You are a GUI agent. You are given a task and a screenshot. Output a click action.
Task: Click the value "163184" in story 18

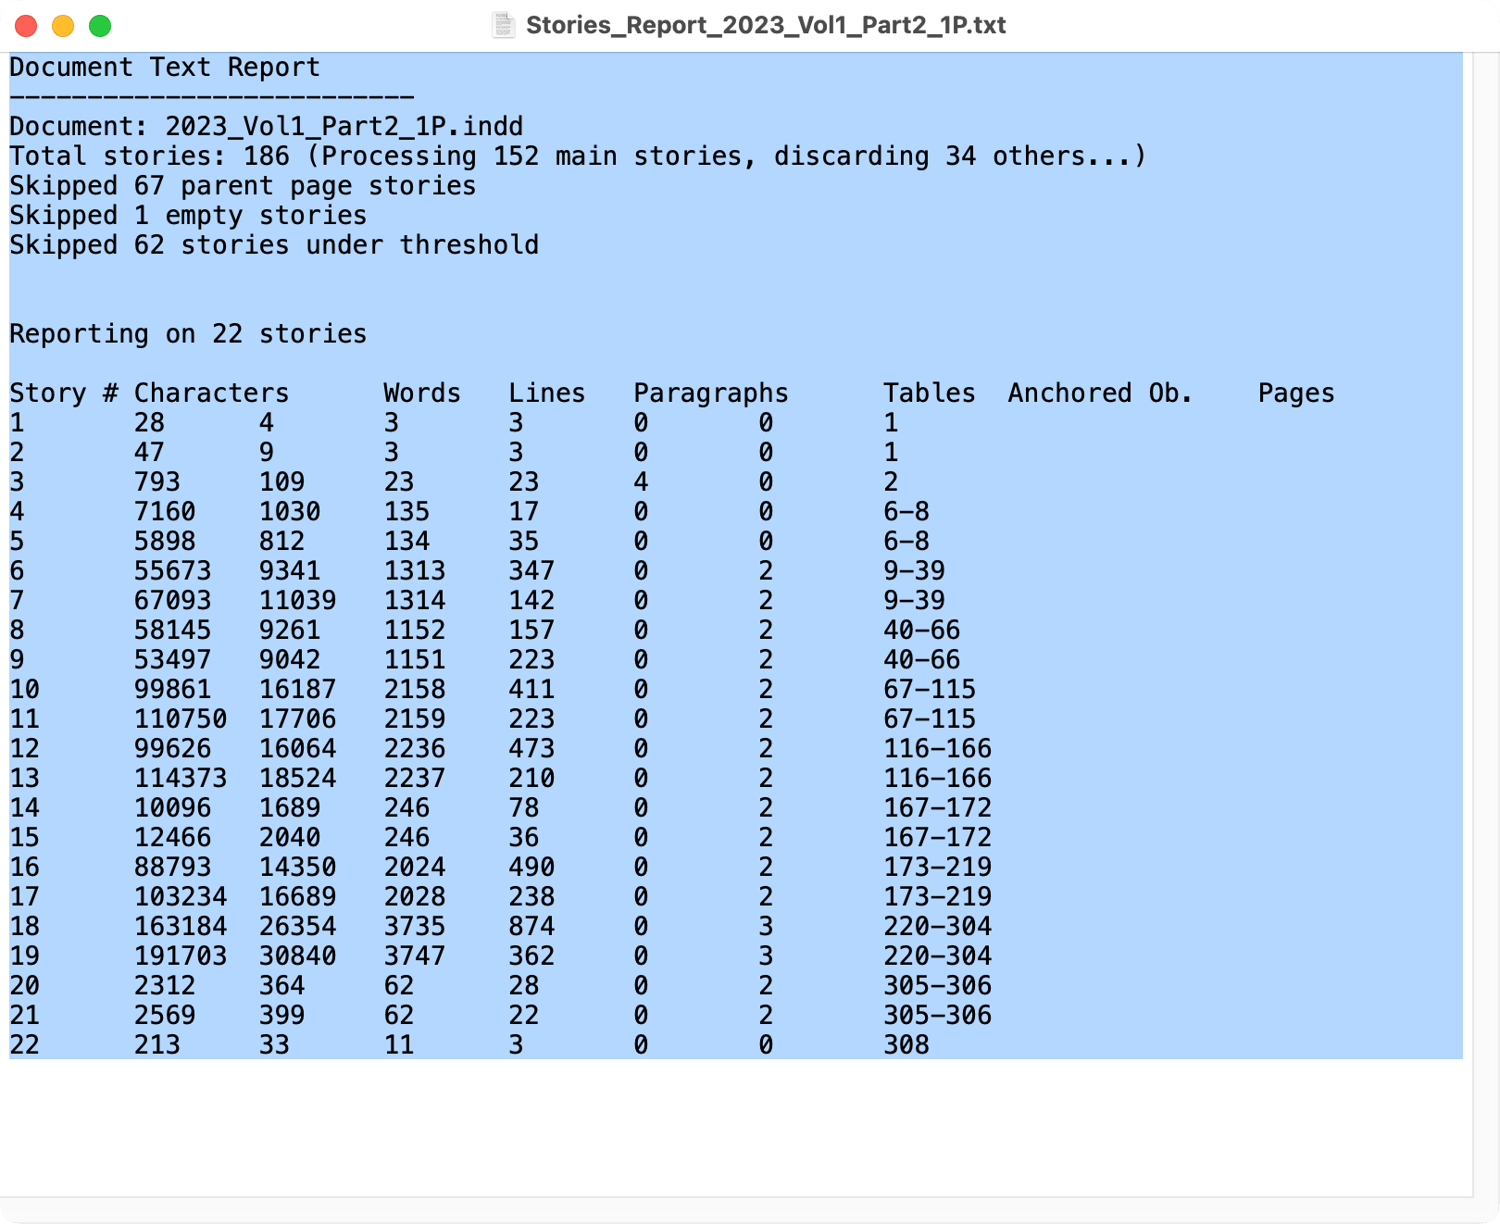[x=181, y=927]
